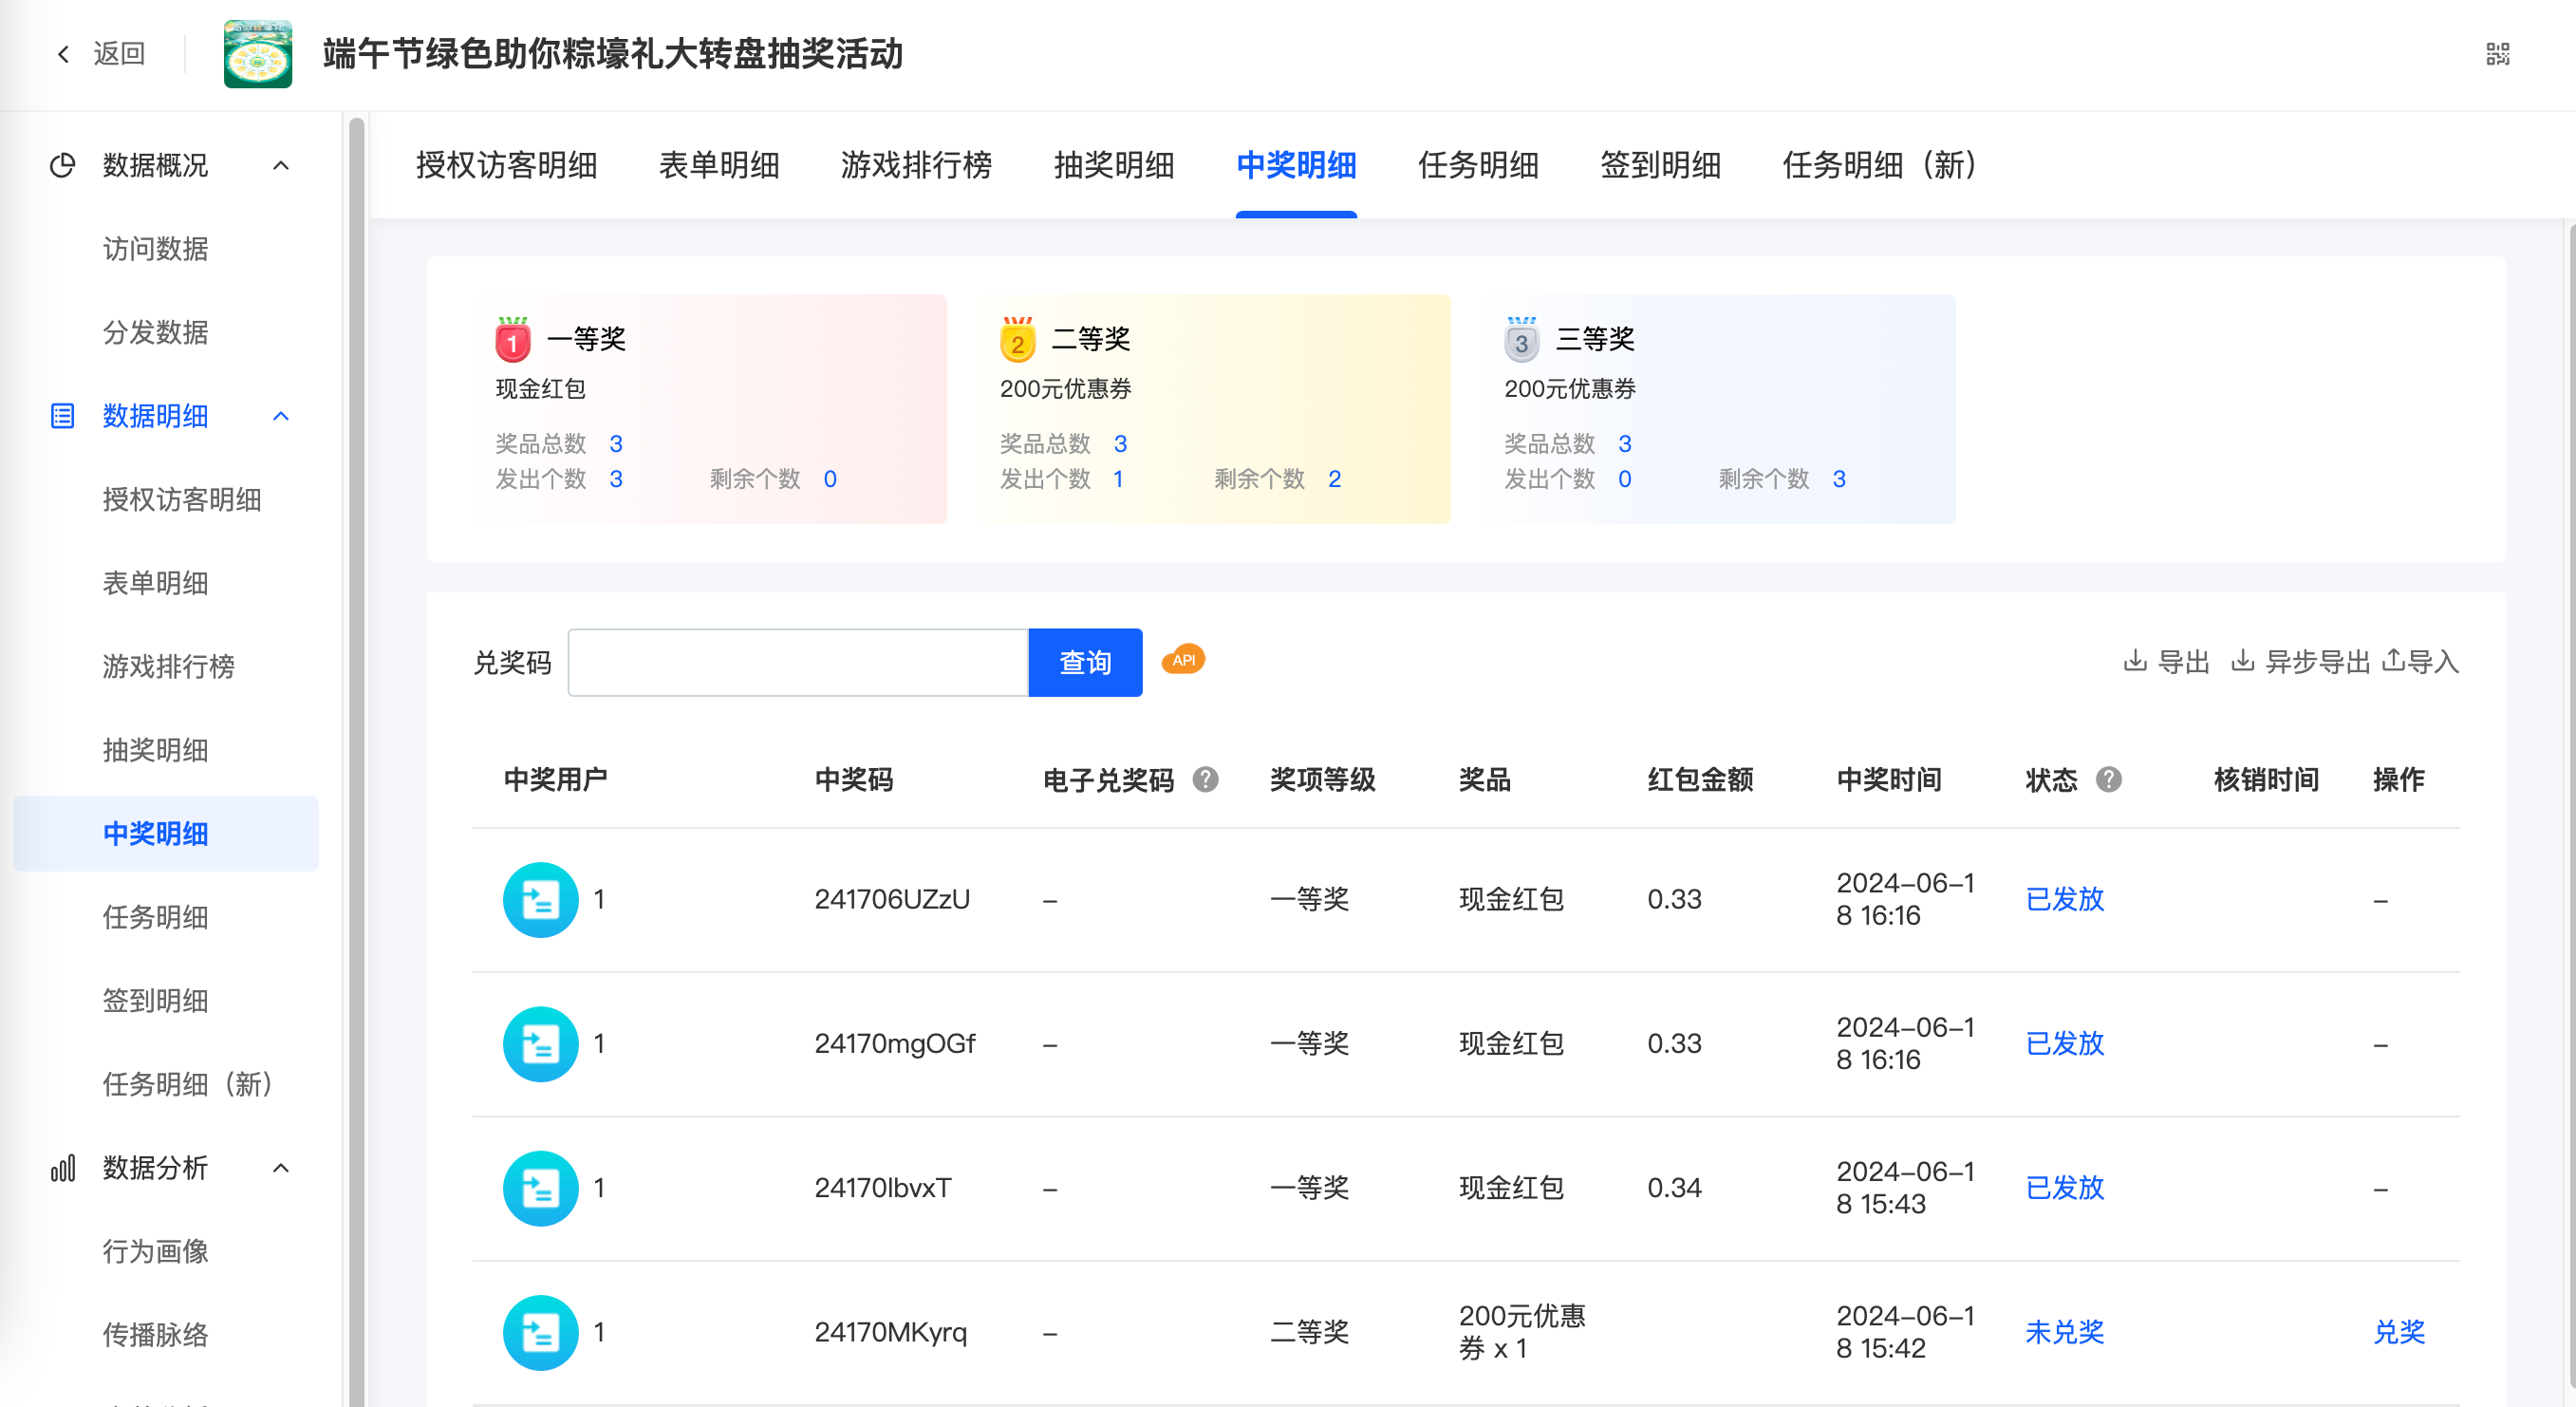The width and height of the screenshot is (2576, 1407).
Task: Click the help icon beside 状态 header
Action: coord(2109,779)
